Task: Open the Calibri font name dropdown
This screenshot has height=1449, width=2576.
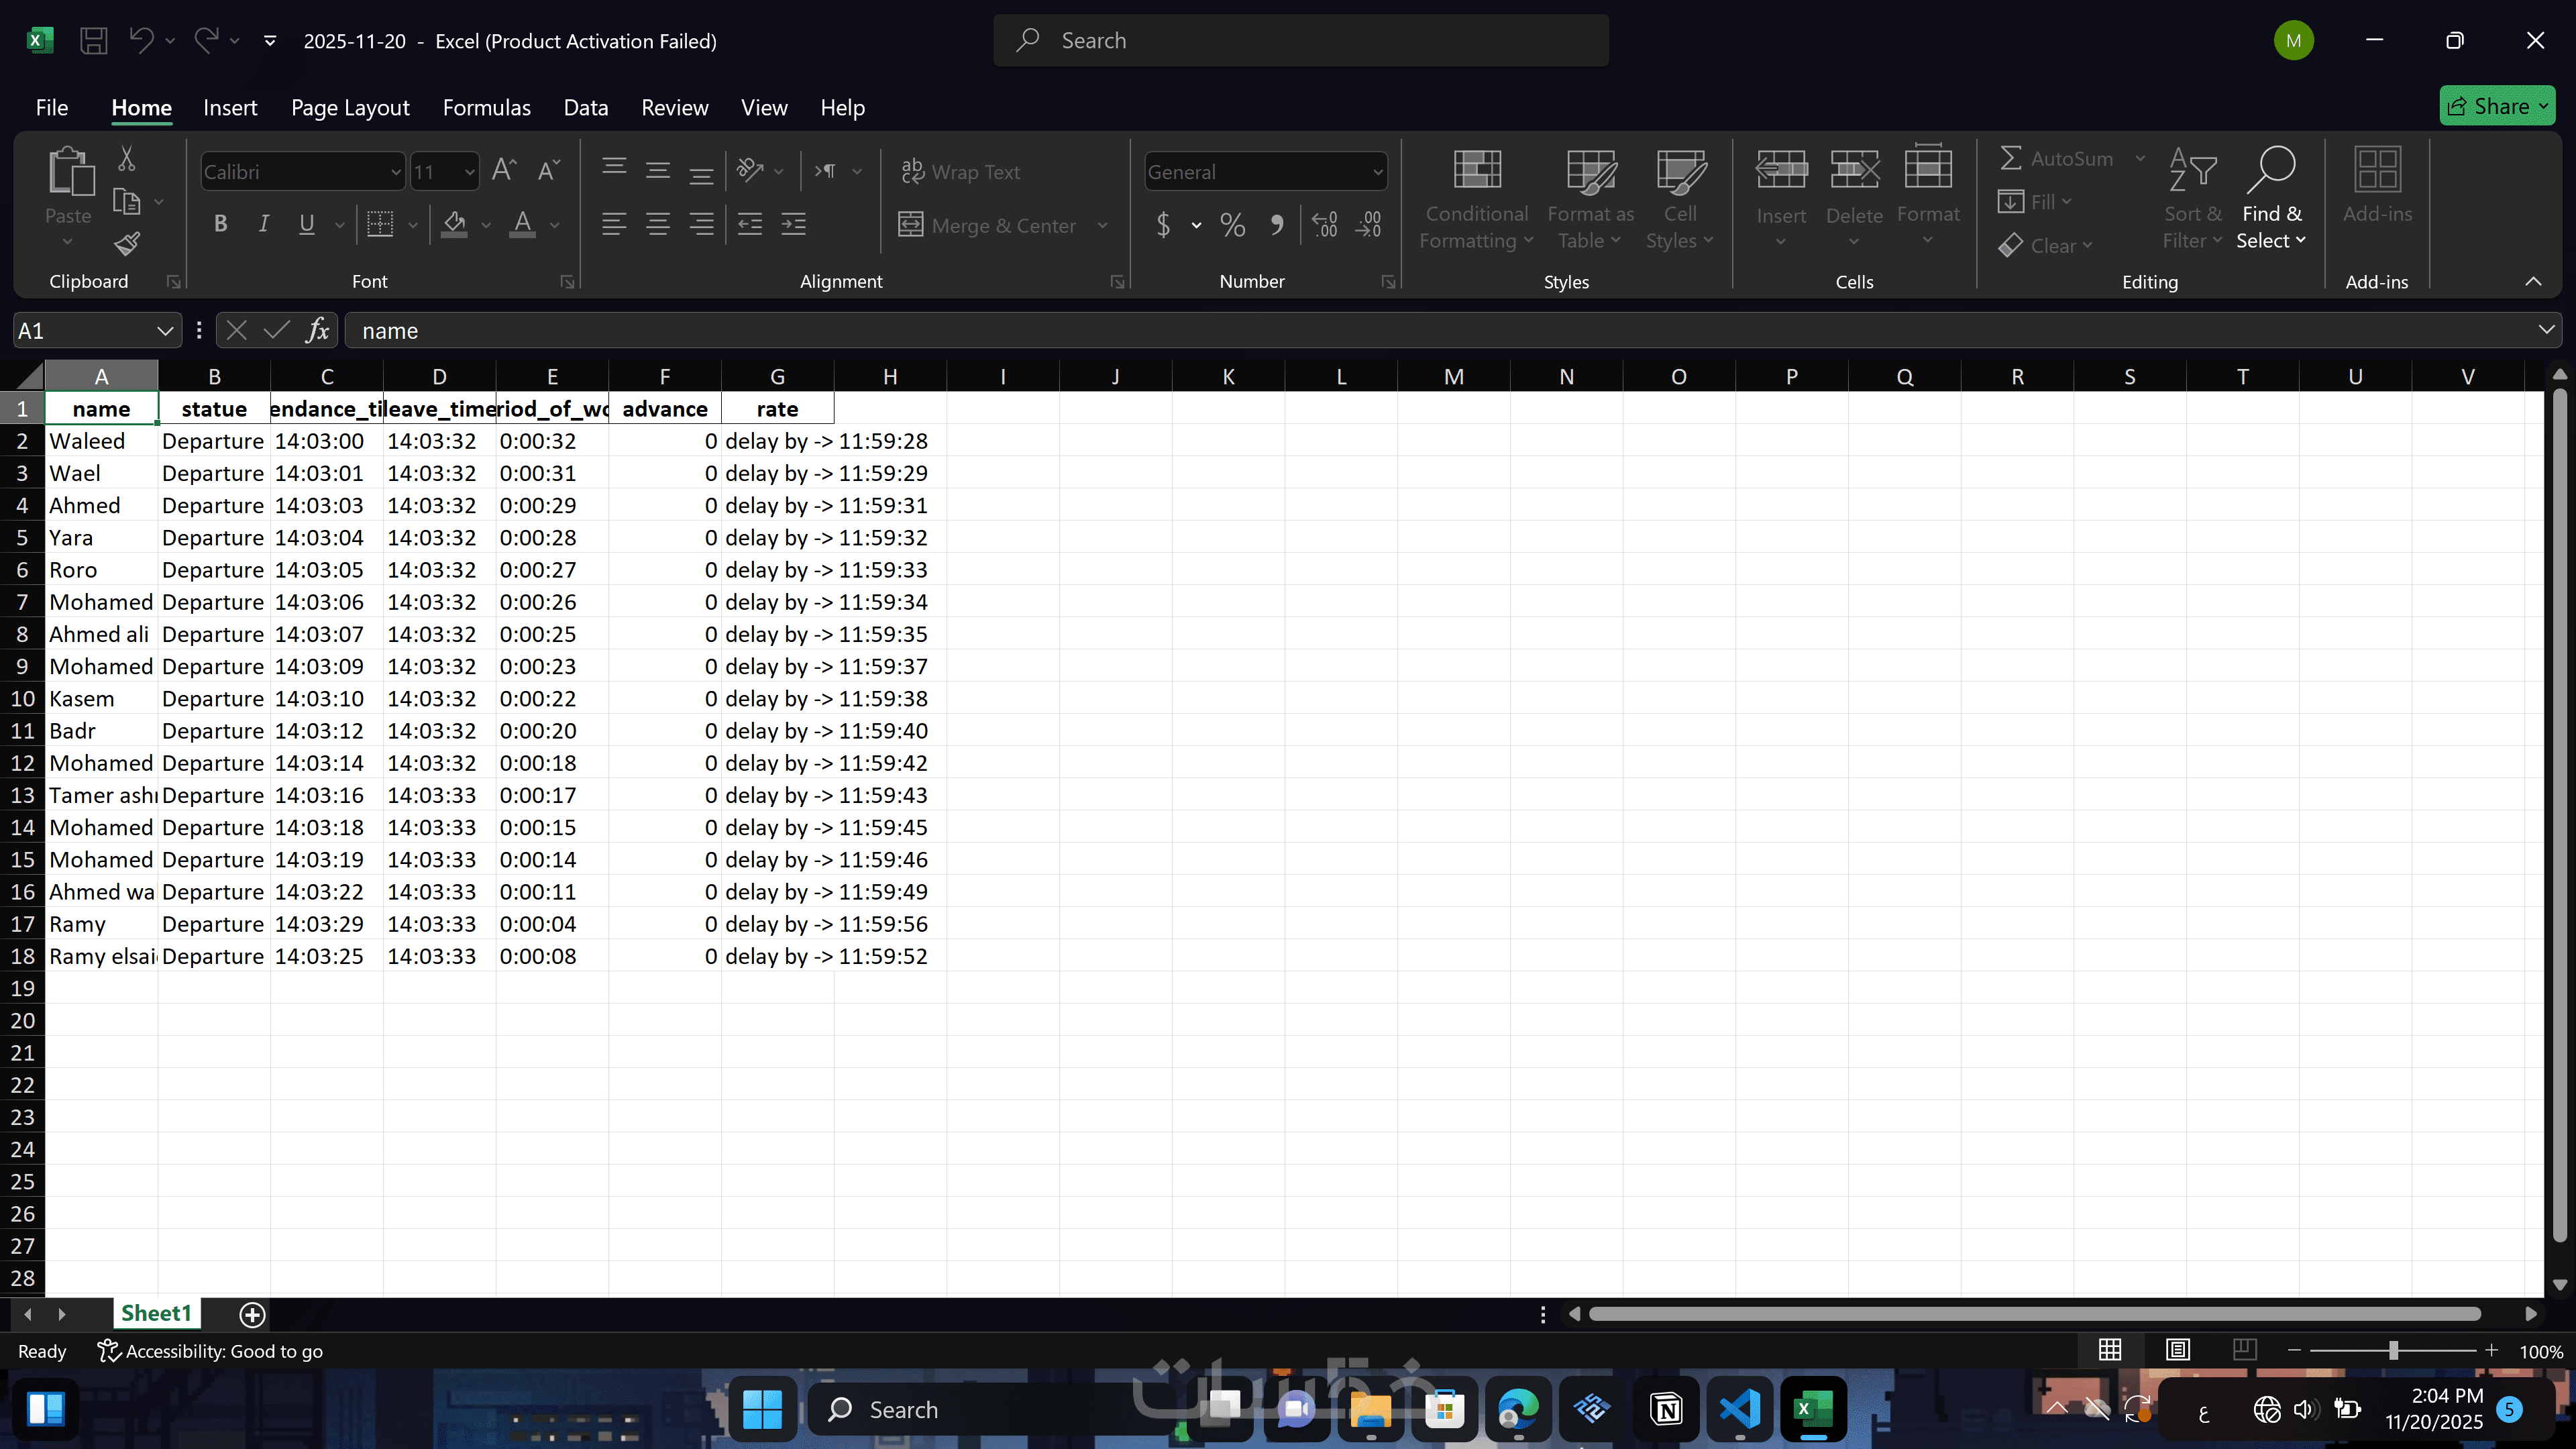Action: pos(395,172)
